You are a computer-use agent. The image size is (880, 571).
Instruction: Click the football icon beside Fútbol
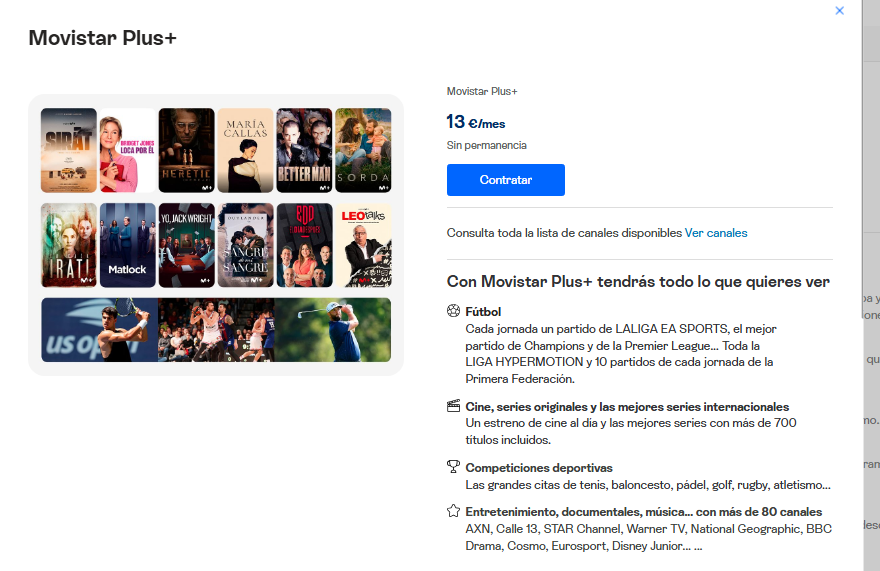click(453, 310)
